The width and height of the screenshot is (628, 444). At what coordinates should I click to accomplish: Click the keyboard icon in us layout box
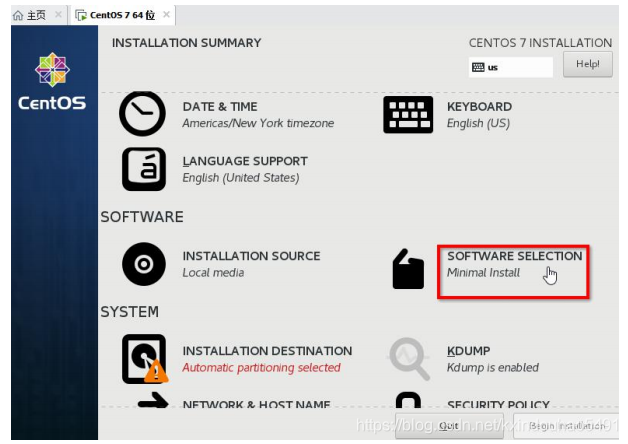click(x=478, y=67)
